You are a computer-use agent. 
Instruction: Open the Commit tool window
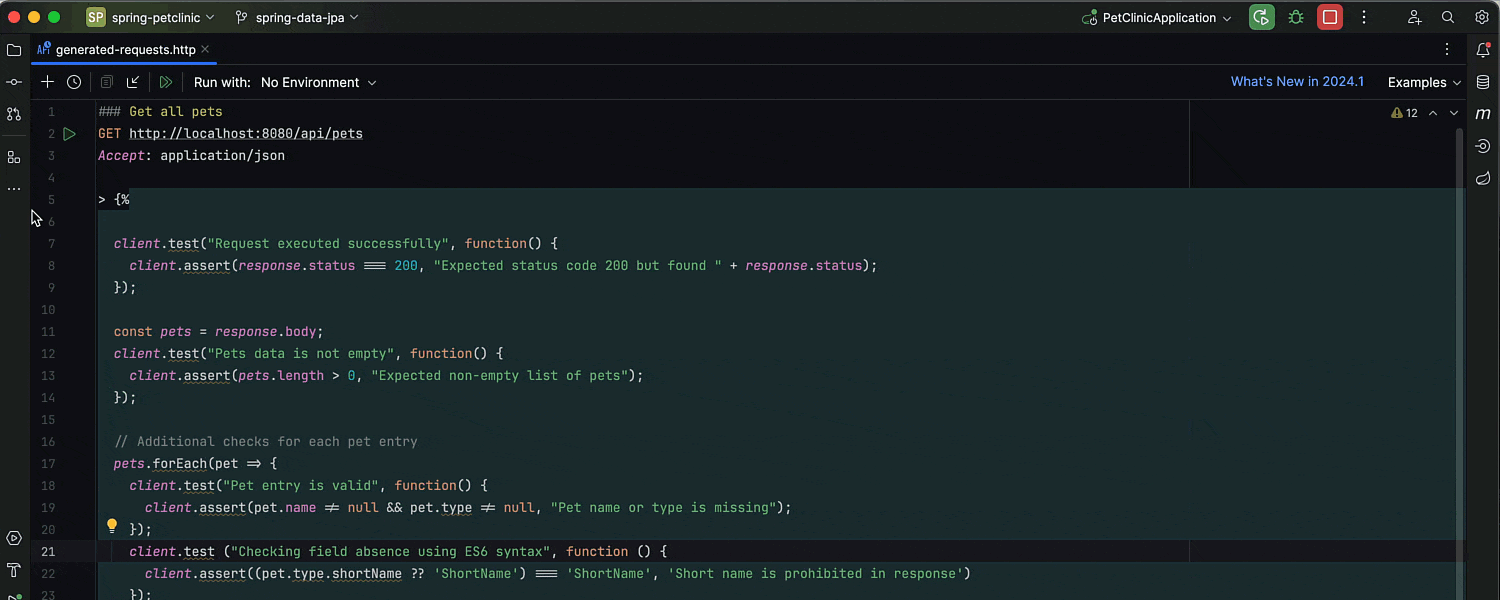click(14, 81)
